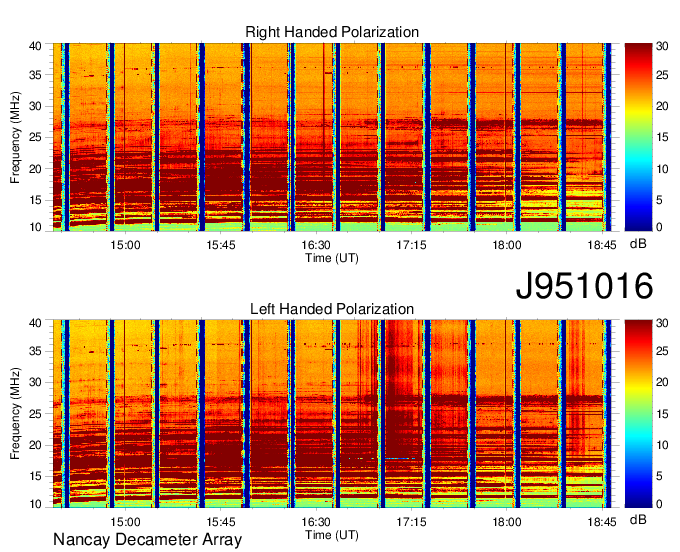Click the top plot's color scale bar
The image size is (680, 552).
click(x=638, y=137)
